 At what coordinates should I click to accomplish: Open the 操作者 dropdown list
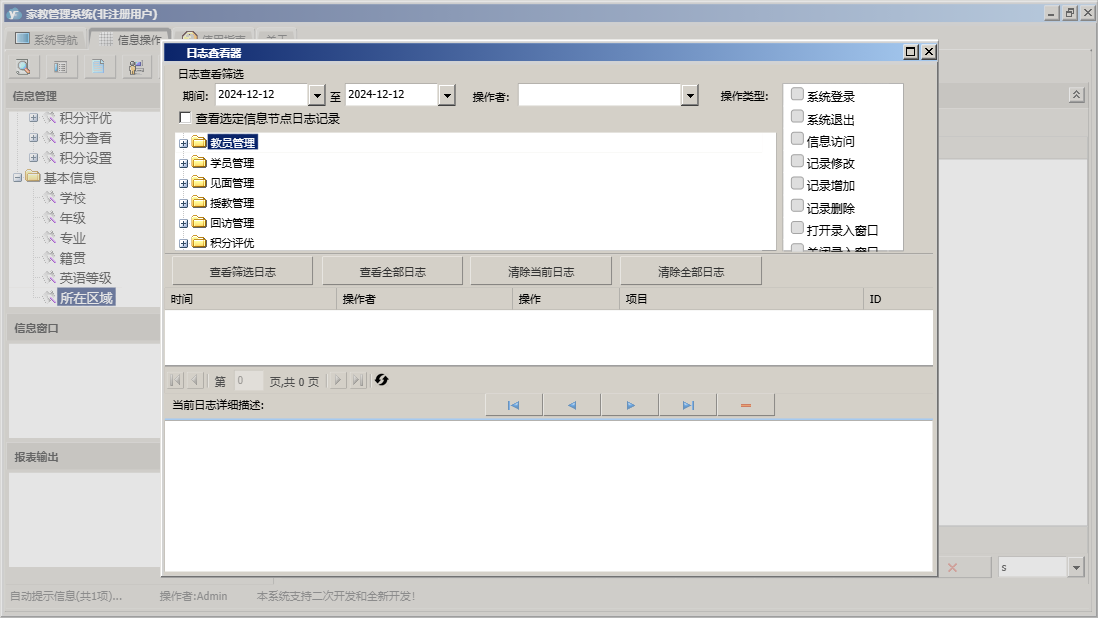point(690,95)
